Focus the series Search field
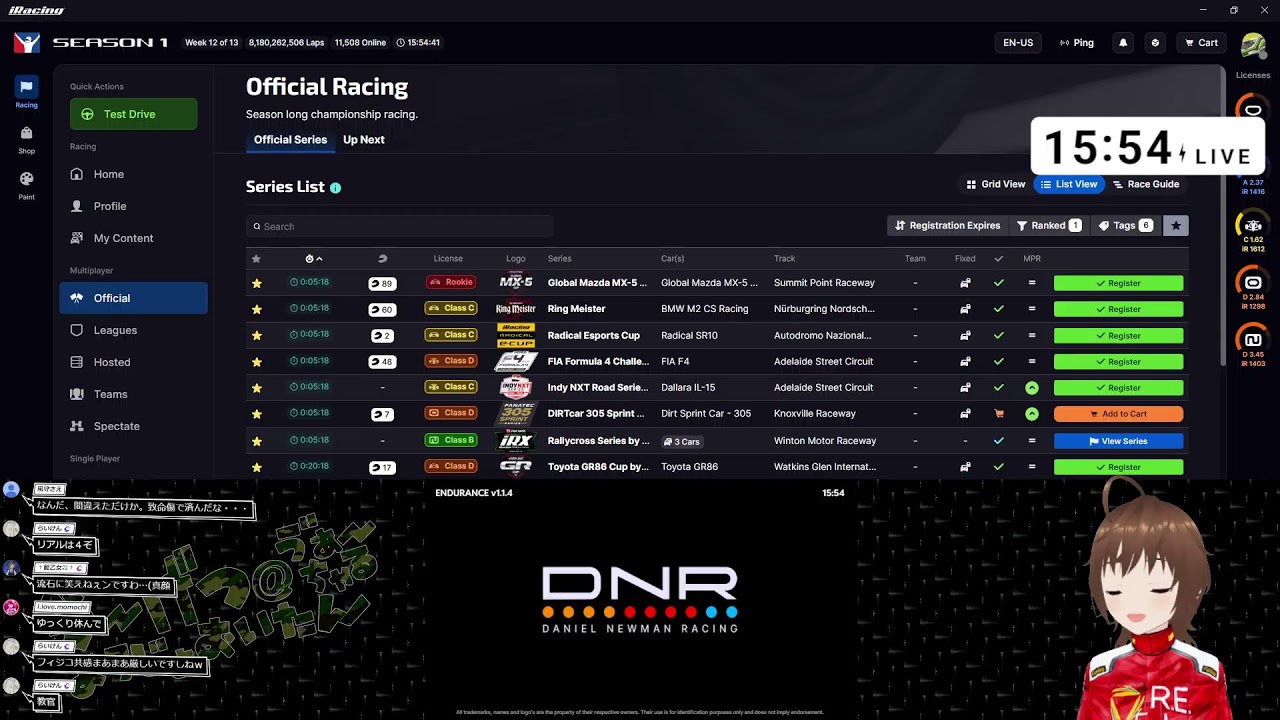 tap(400, 226)
